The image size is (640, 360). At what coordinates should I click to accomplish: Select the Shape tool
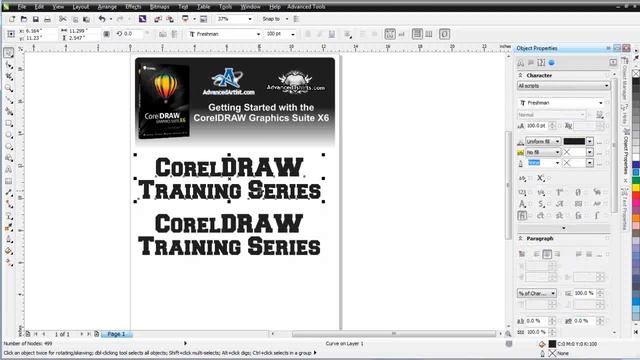9,65
